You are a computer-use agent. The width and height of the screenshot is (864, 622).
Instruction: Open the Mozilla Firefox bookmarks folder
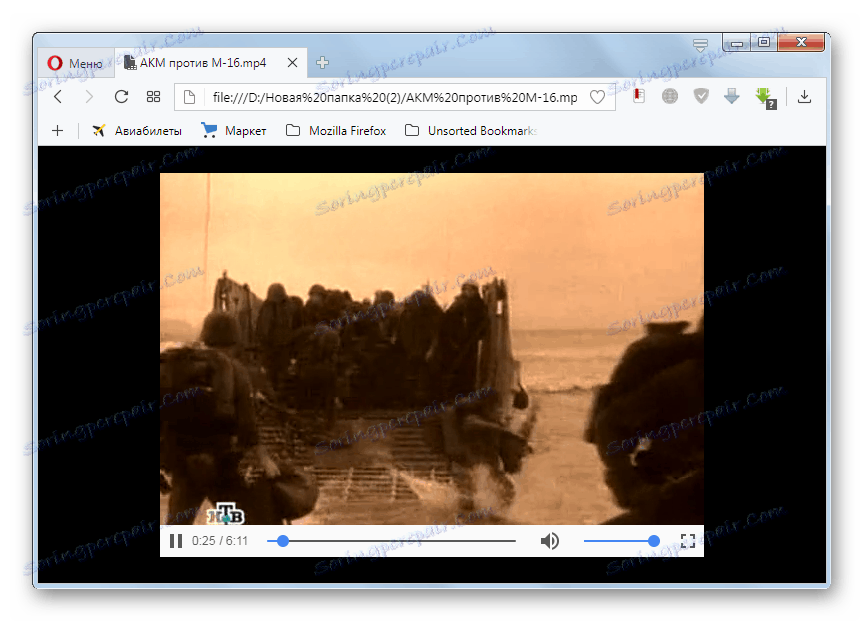(x=336, y=131)
